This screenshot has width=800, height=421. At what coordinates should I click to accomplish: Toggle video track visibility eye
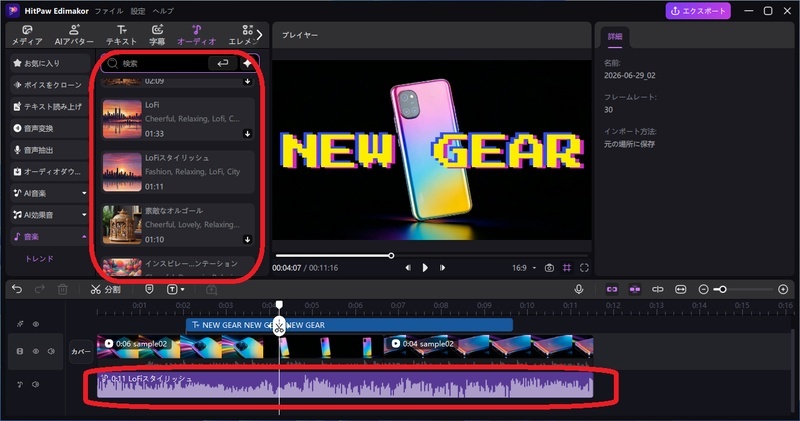point(36,351)
